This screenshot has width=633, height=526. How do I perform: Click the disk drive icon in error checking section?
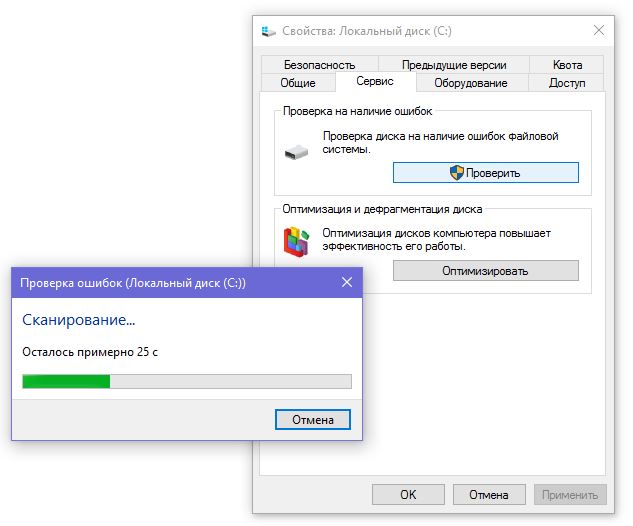pos(296,153)
